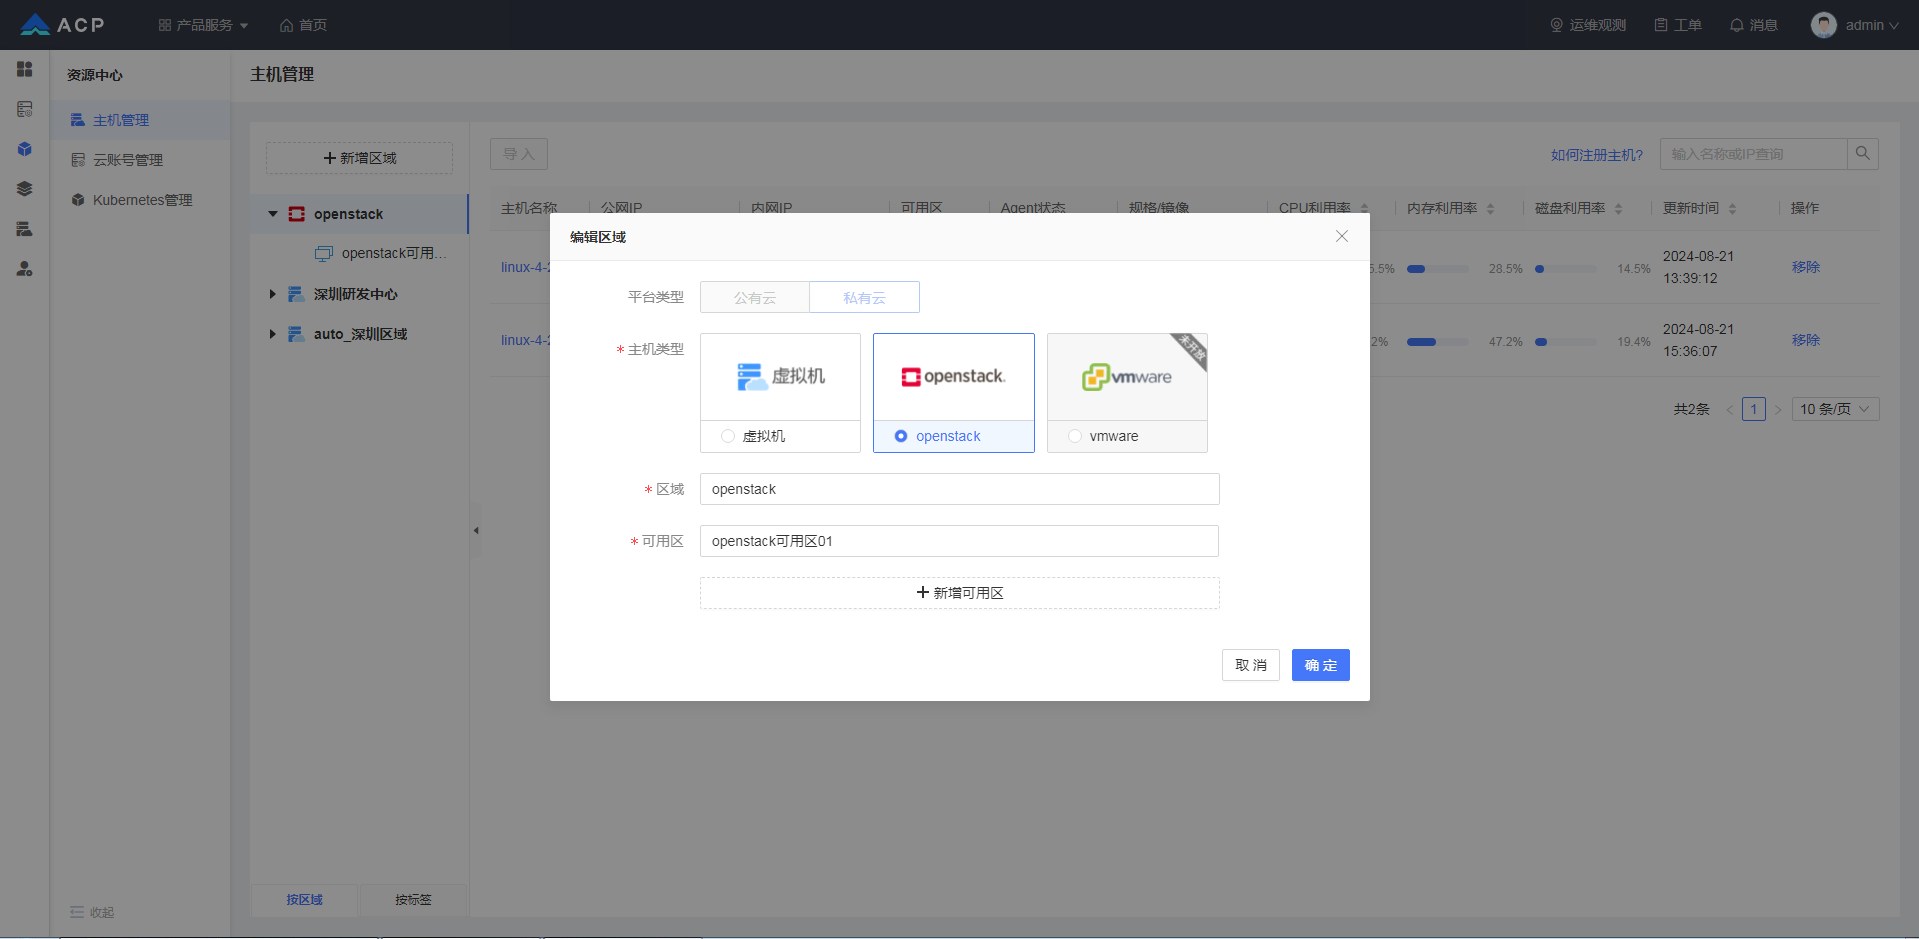Cancel the dialog with 取消
This screenshot has width=1919, height=939.
pos(1251,665)
